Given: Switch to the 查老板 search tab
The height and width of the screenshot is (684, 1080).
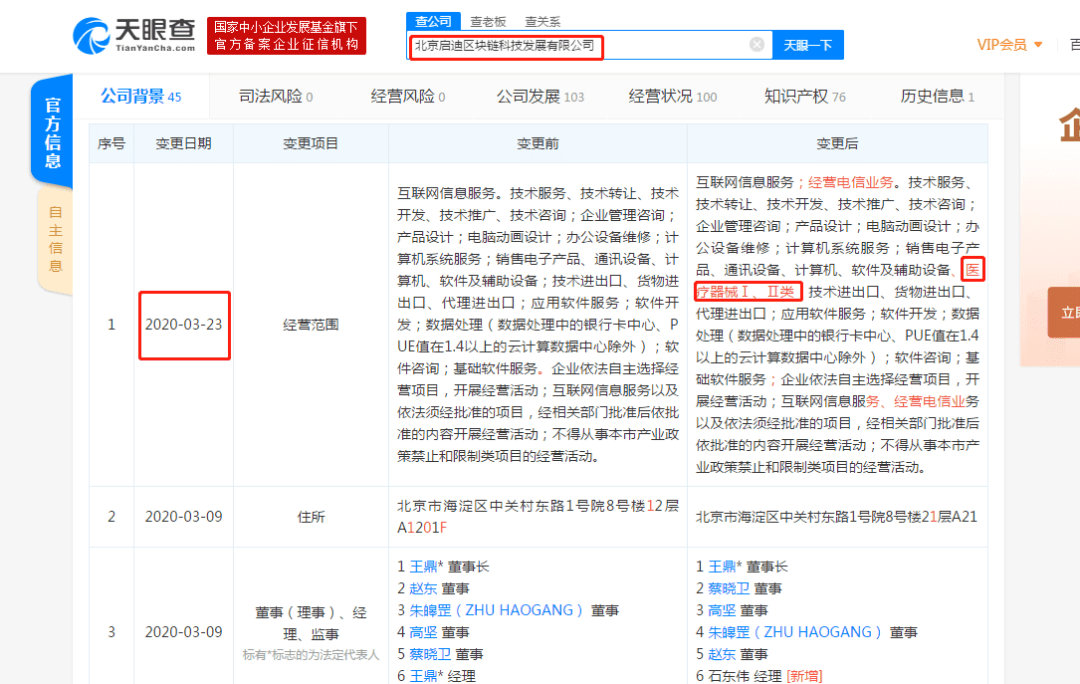Looking at the screenshot, I should tap(488, 22).
